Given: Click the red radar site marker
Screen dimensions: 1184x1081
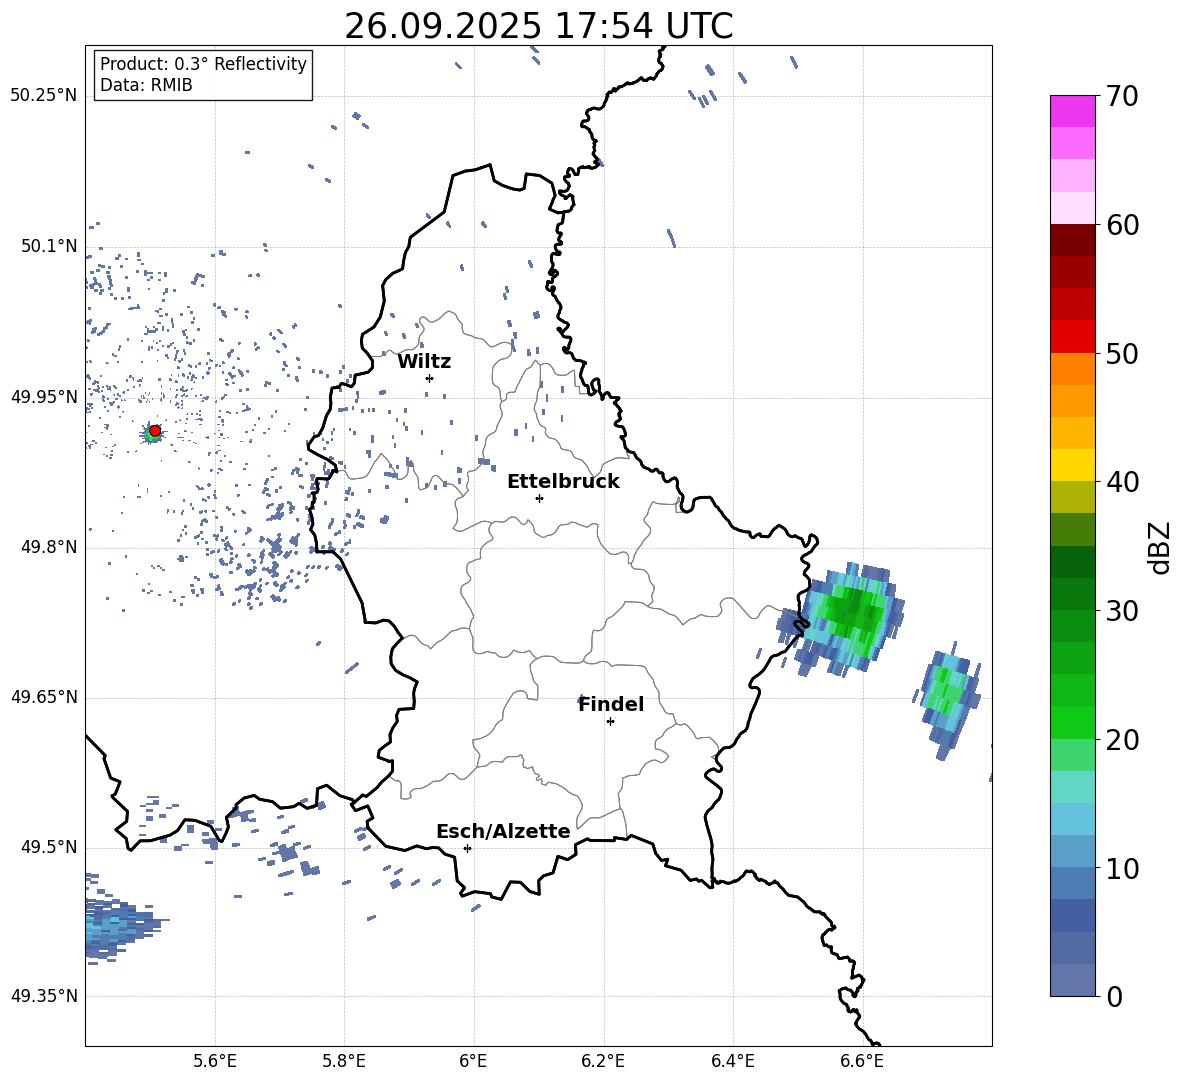Looking at the screenshot, I should 155,431.
